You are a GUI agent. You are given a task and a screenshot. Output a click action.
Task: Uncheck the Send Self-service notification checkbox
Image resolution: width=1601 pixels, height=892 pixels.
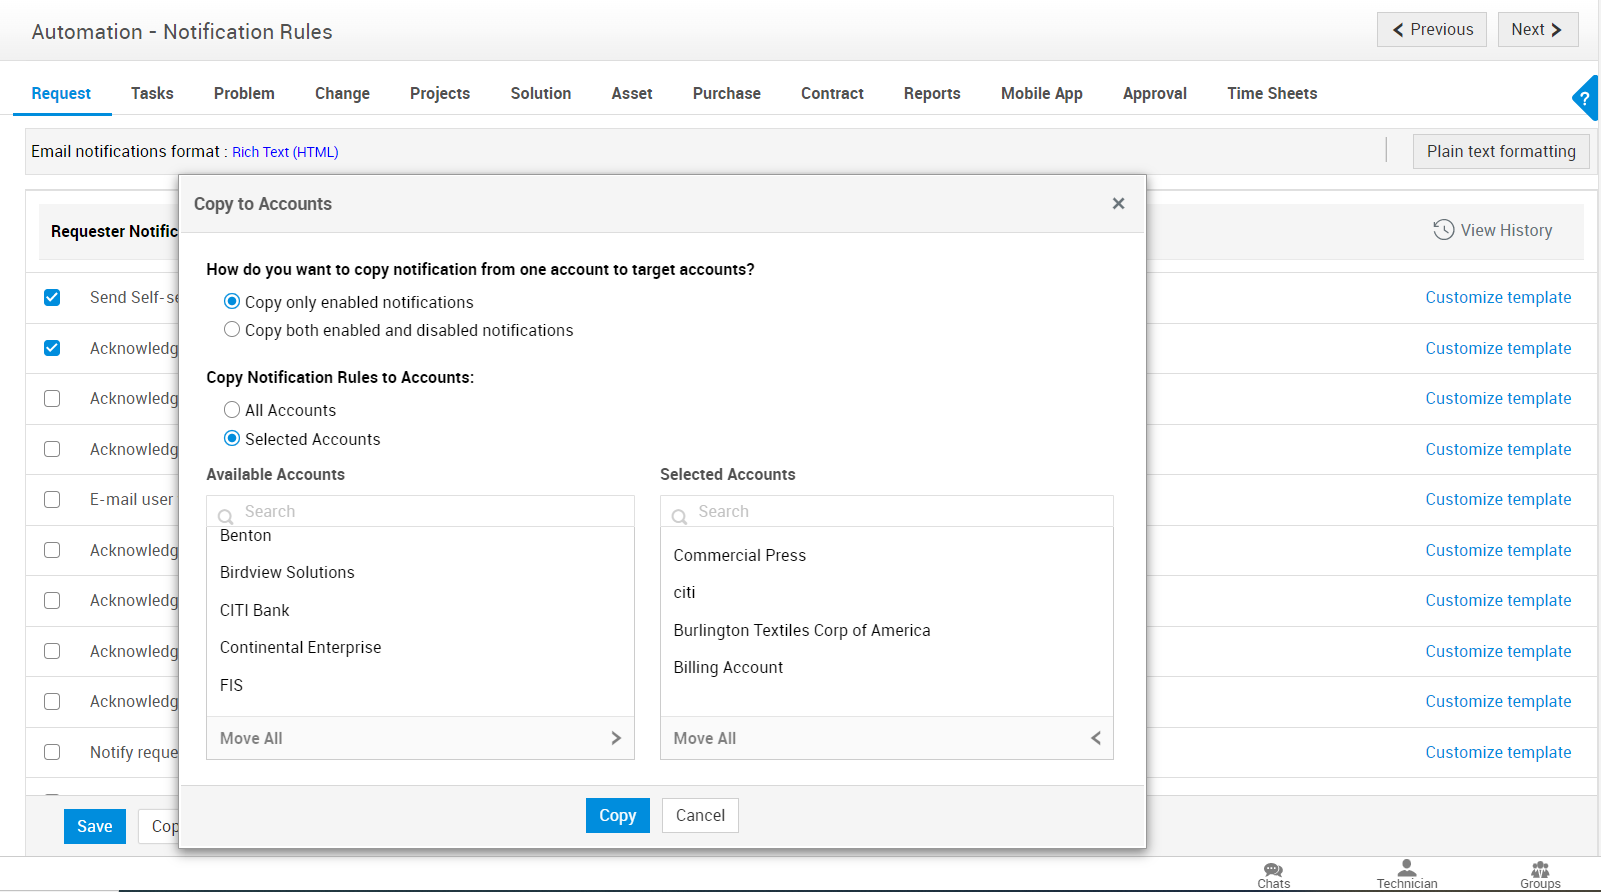[52, 298]
